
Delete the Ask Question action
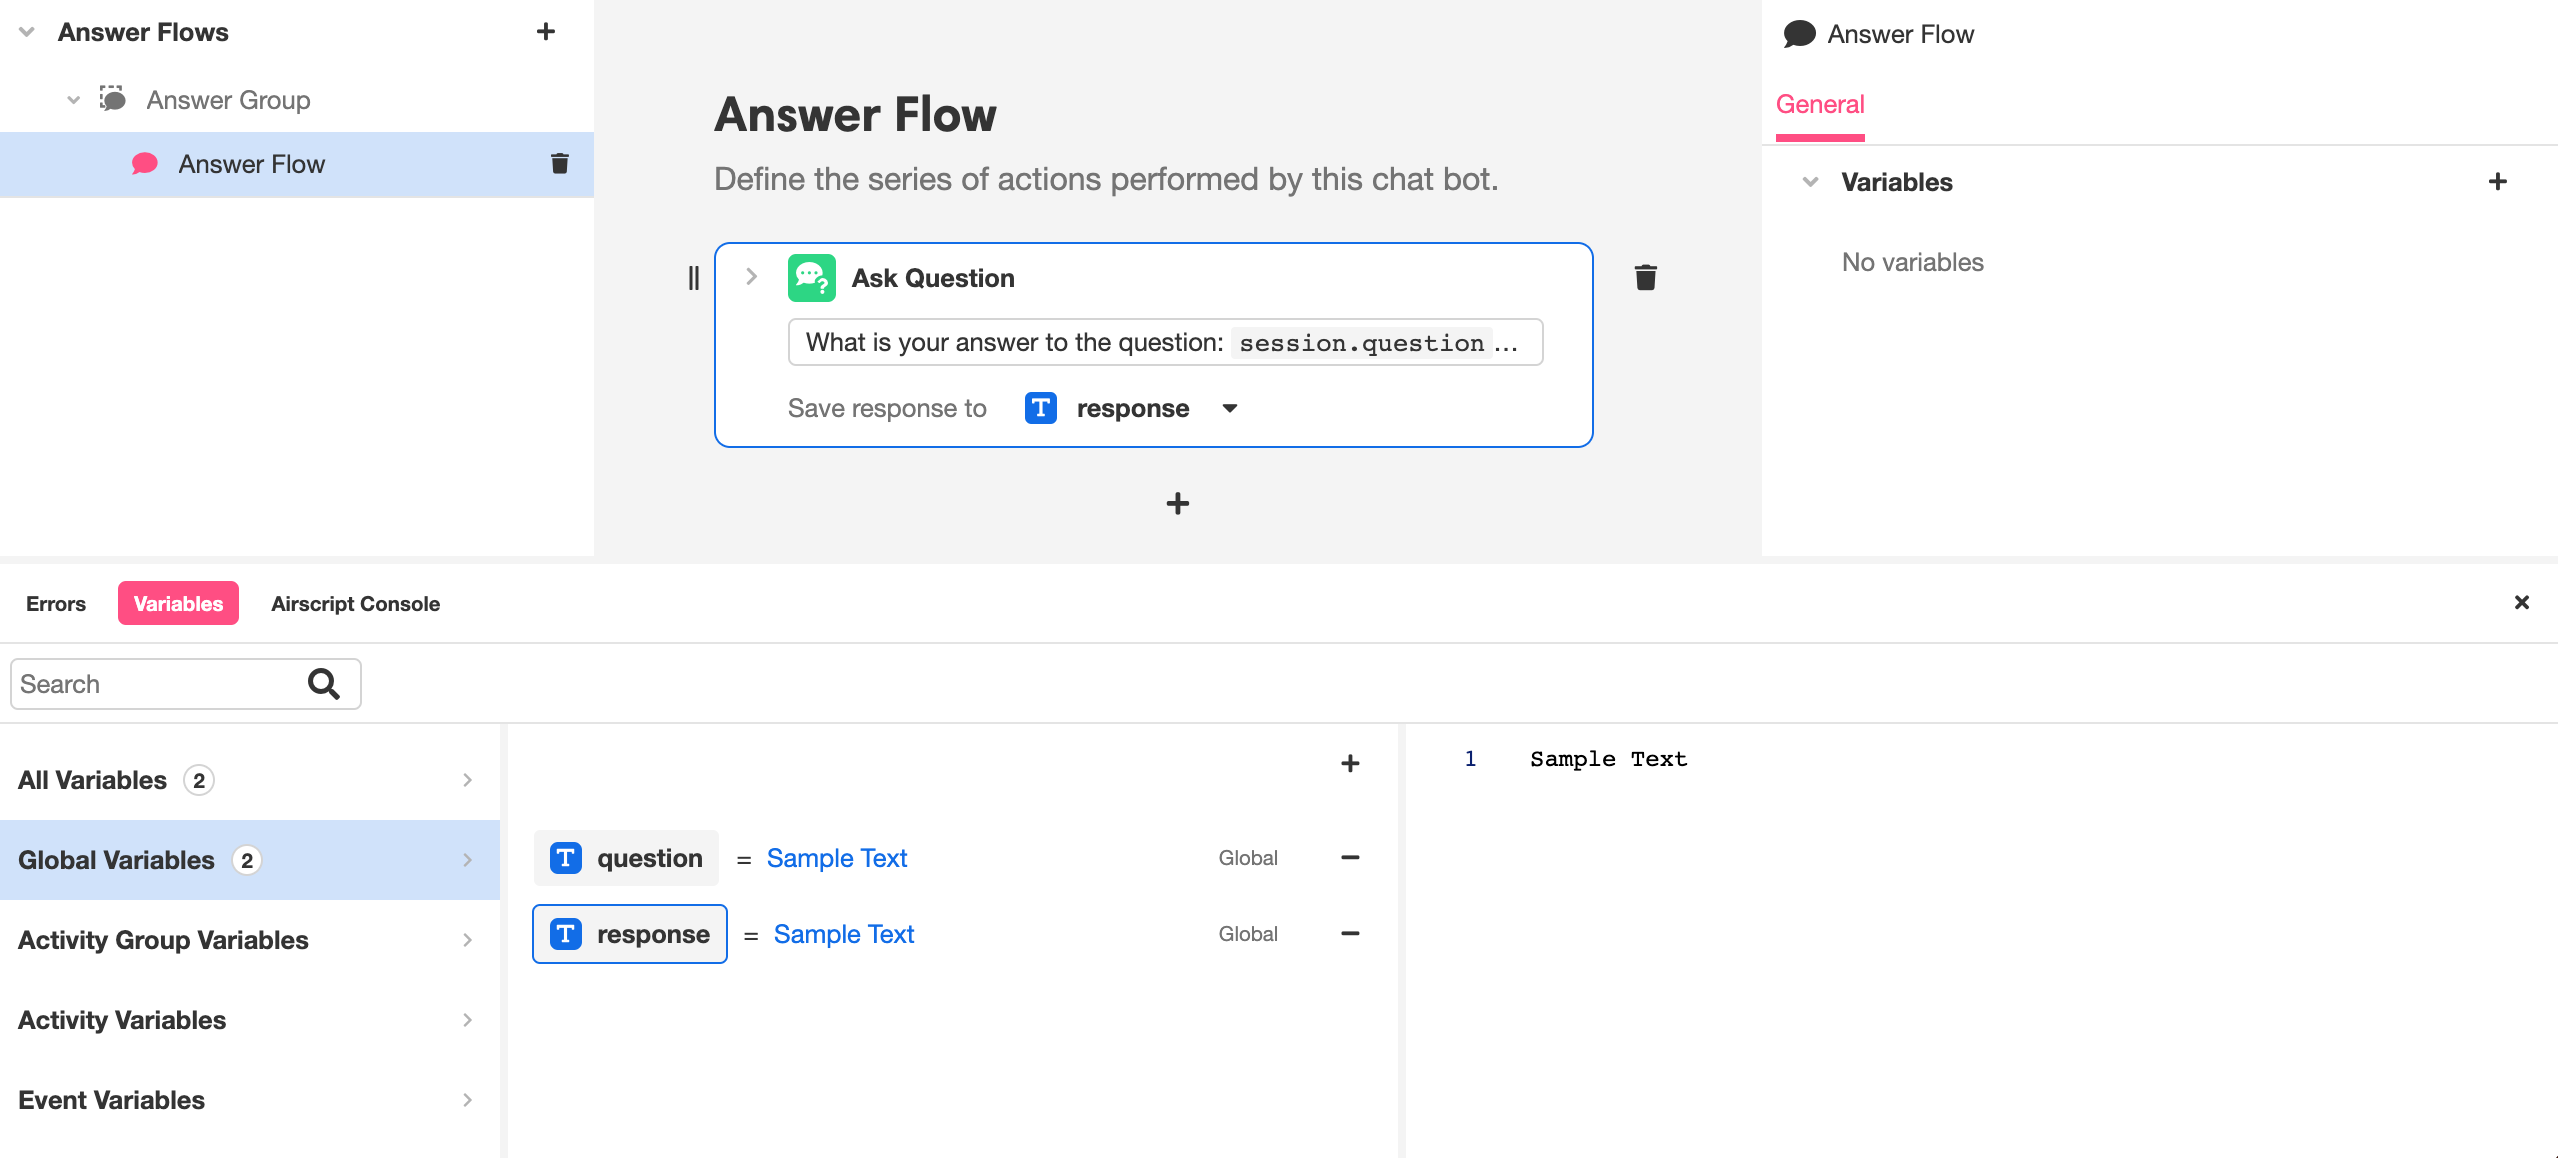pos(1645,278)
